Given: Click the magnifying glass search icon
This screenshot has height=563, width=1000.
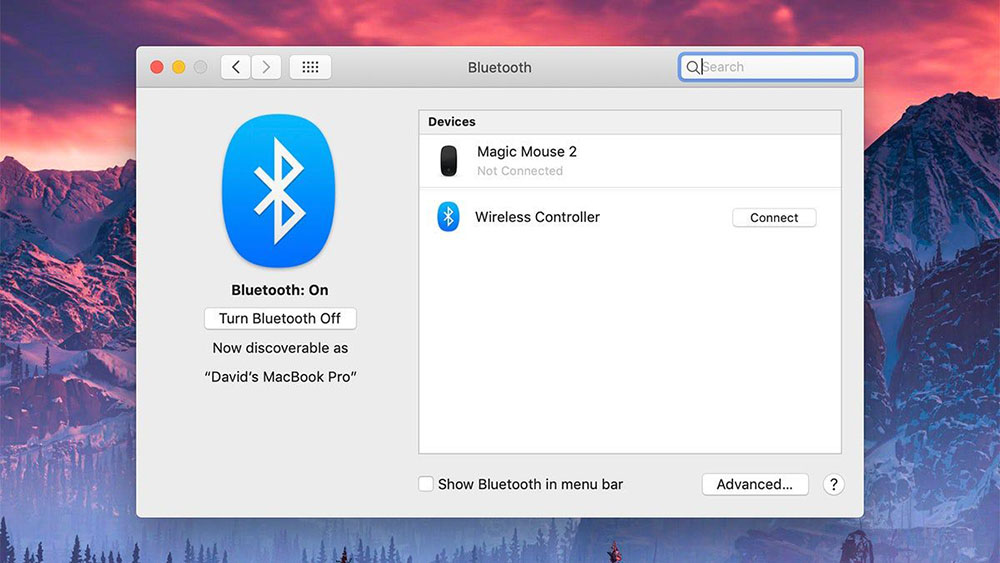Looking at the screenshot, I should click(692, 67).
